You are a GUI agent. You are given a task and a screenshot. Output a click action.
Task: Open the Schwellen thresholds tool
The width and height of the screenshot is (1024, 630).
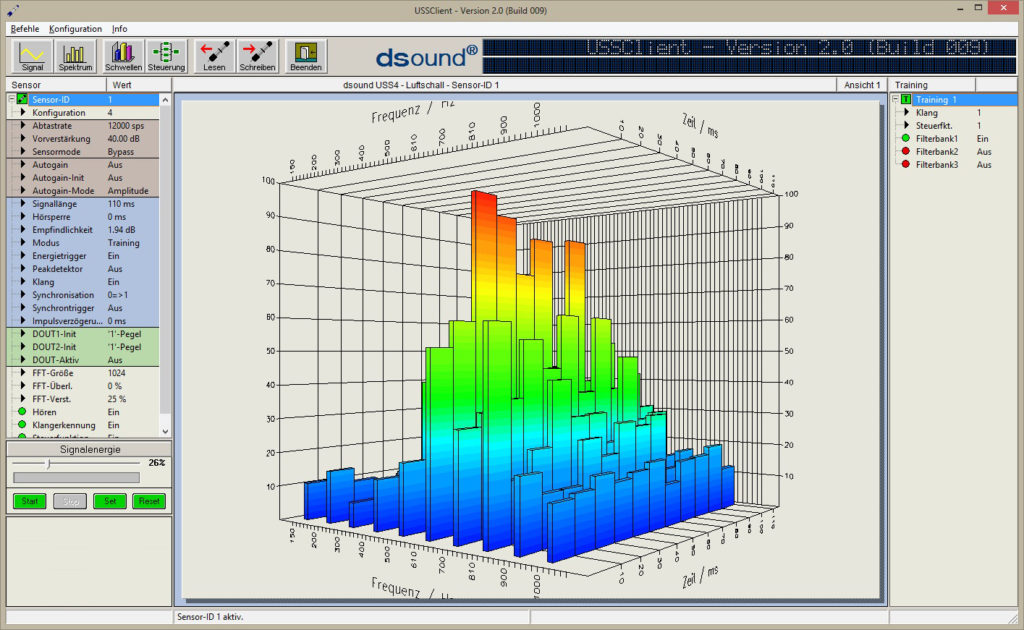coord(123,56)
